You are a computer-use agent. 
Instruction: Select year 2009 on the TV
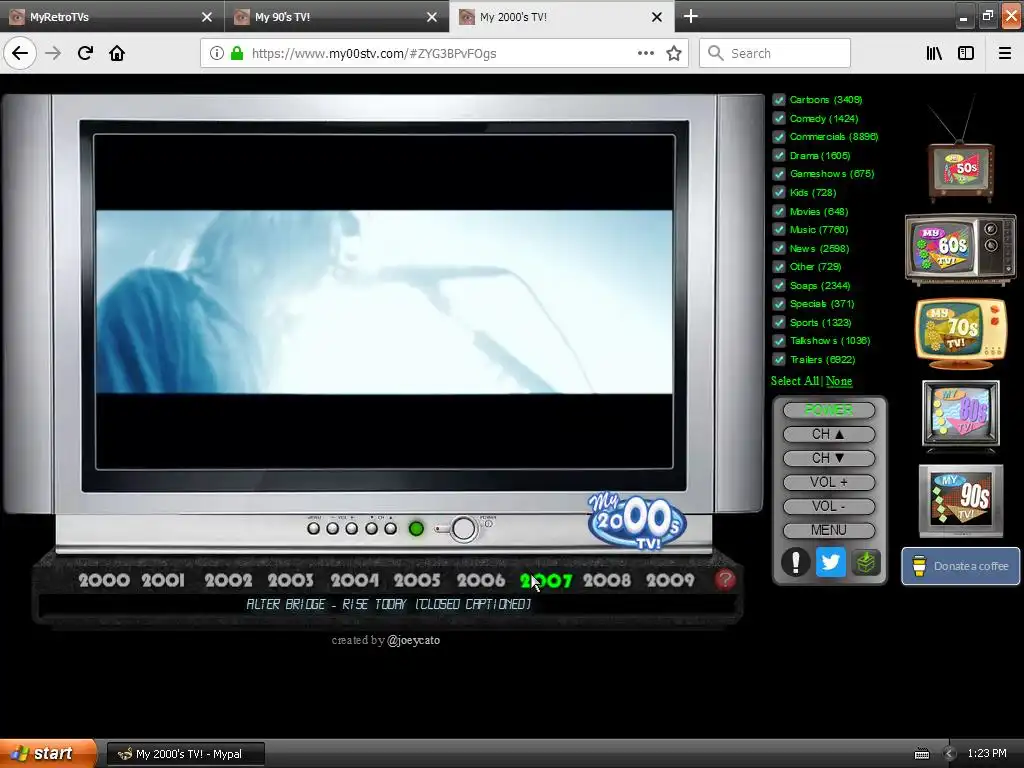670,580
